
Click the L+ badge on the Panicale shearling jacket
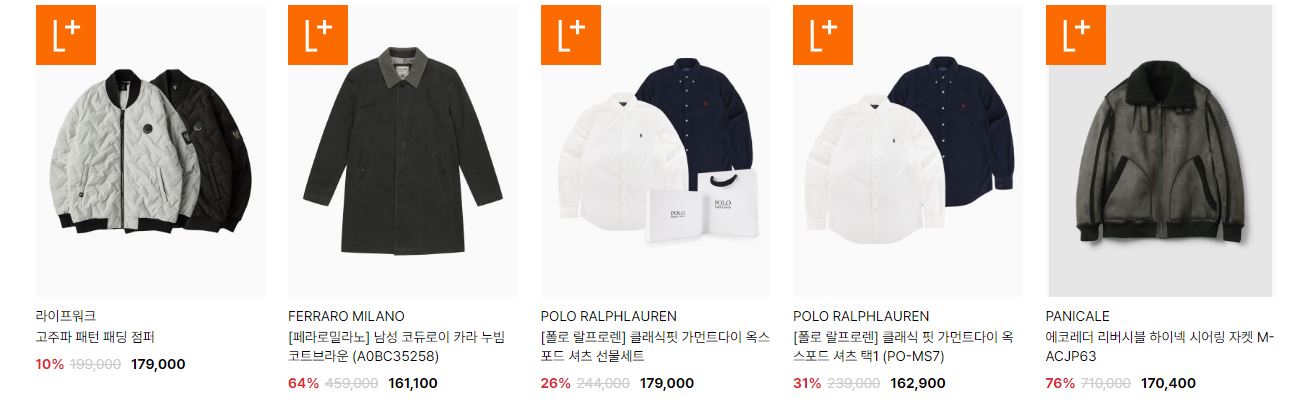(x=1076, y=35)
